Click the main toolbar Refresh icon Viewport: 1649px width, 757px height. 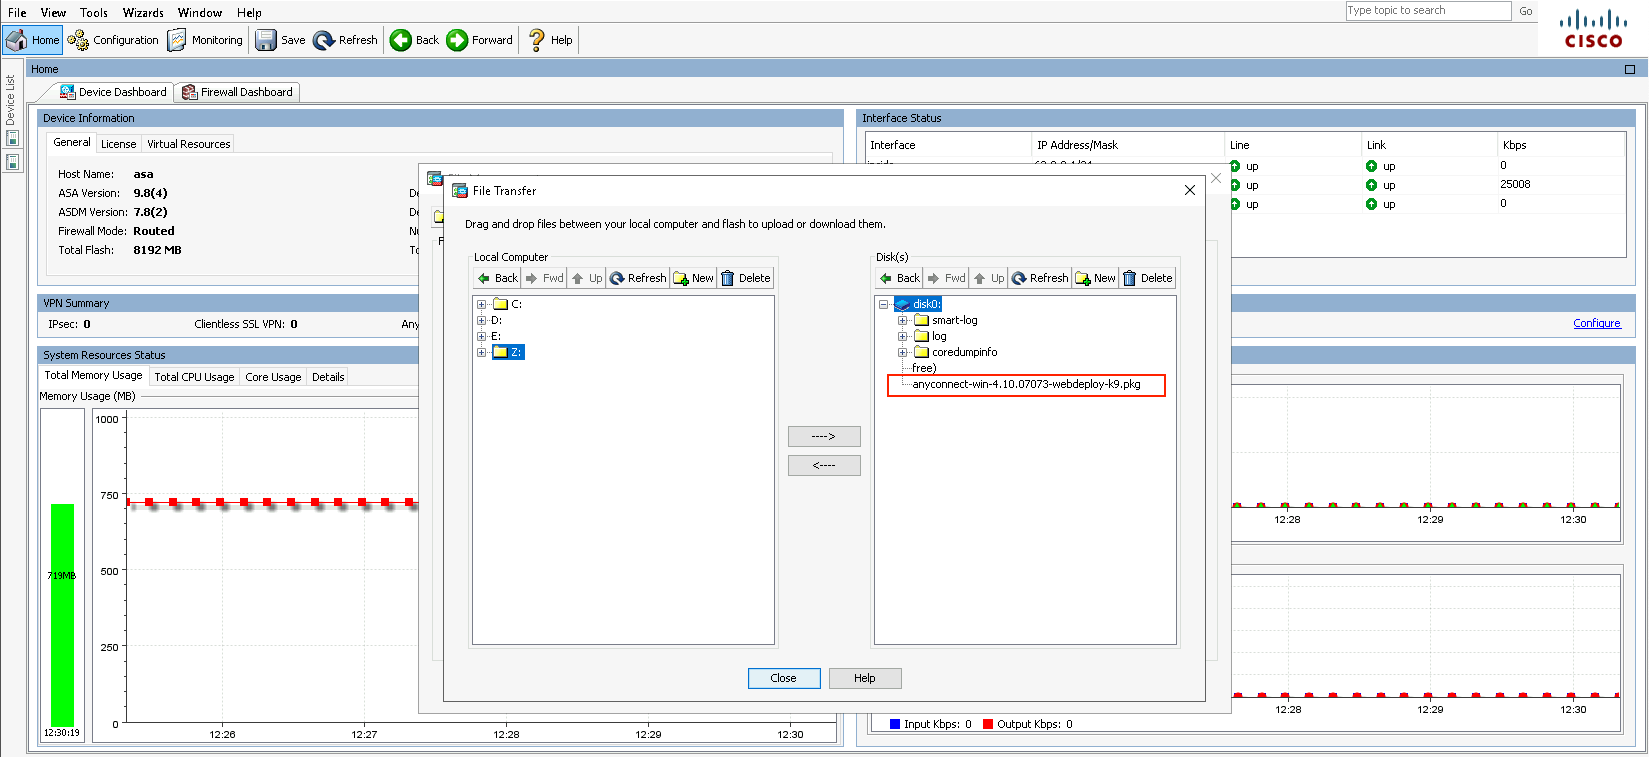[324, 40]
